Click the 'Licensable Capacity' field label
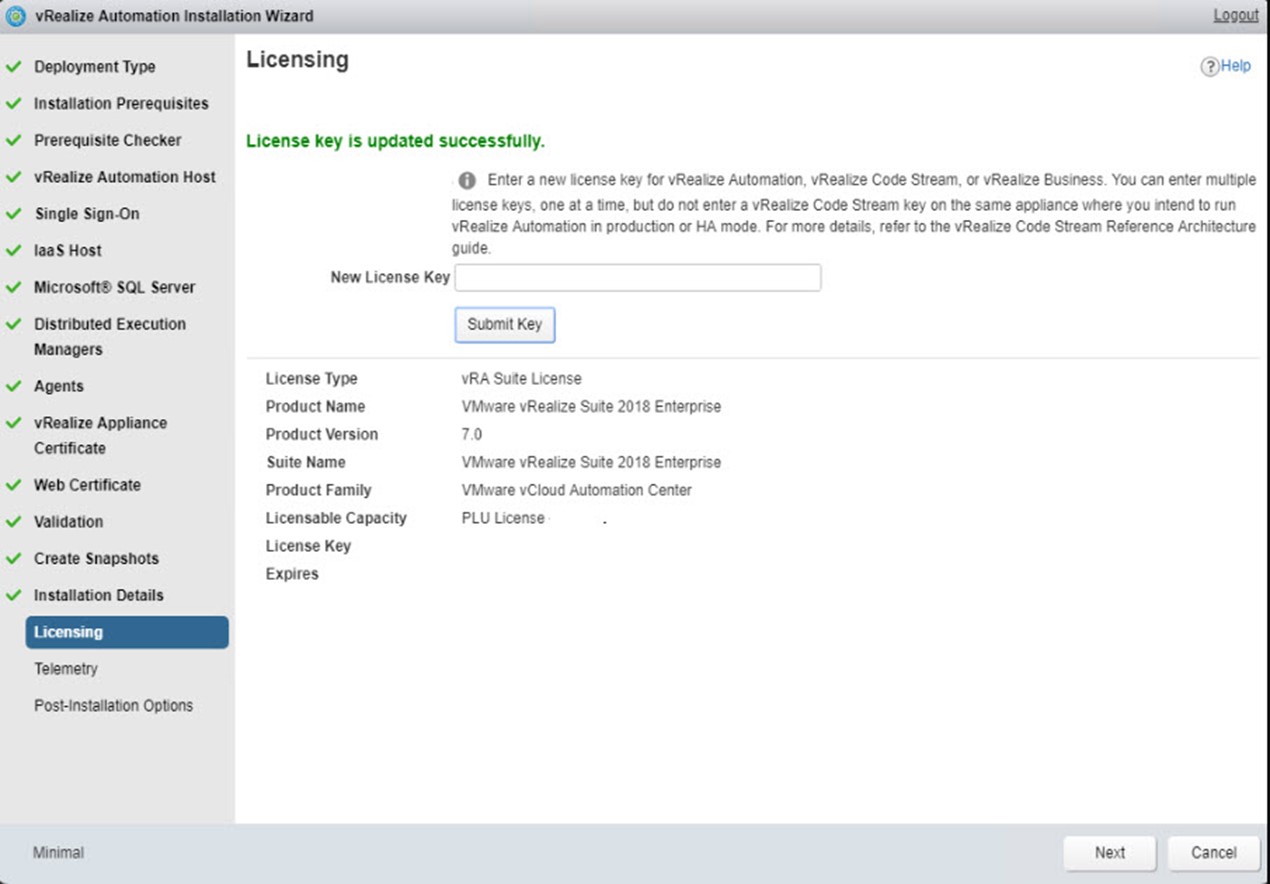1270x884 pixels. point(336,518)
